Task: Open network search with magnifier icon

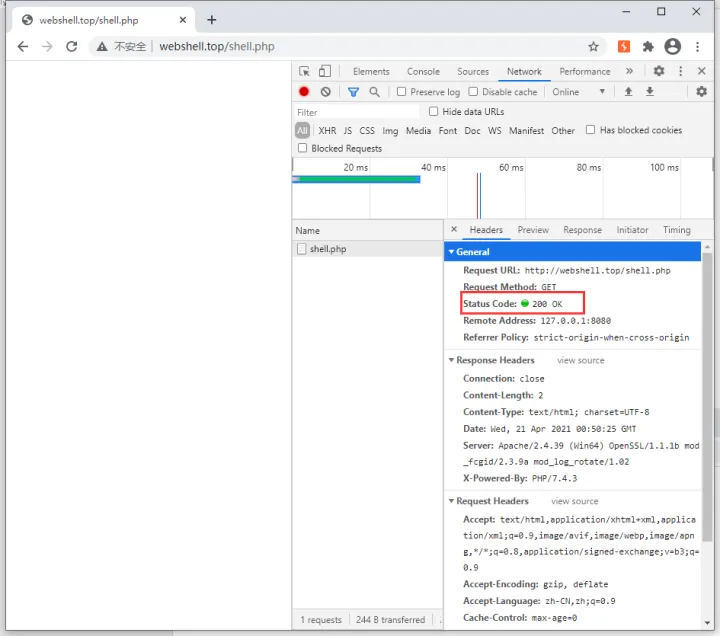Action: click(374, 92)
